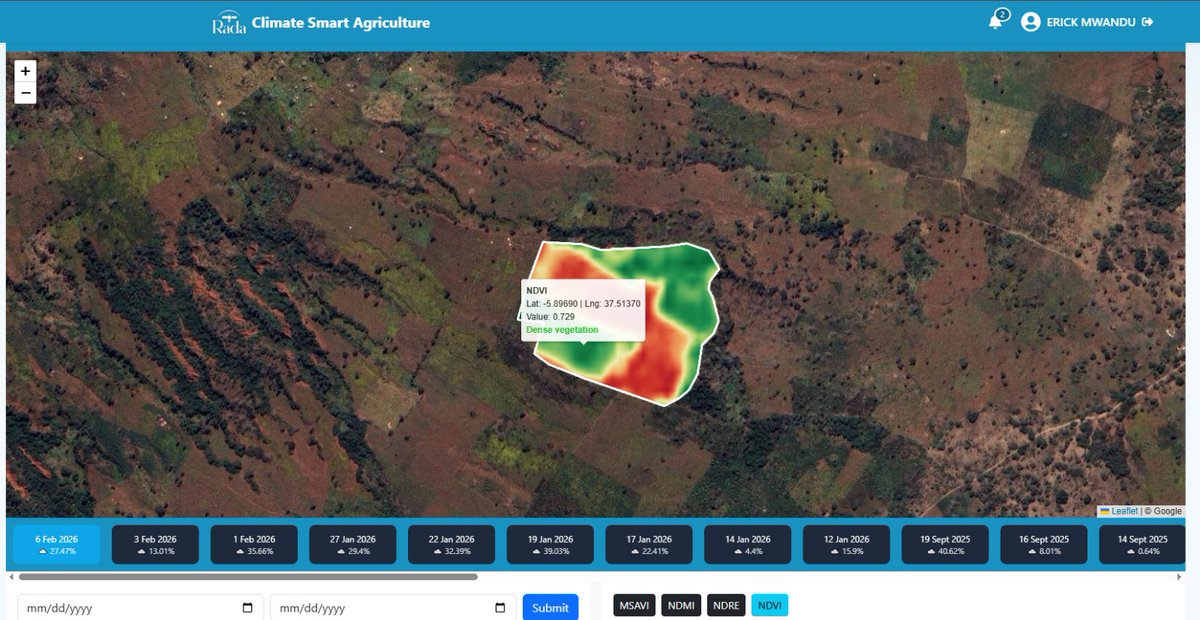
Task: Click the second date input field
Action: coord(393,608)
